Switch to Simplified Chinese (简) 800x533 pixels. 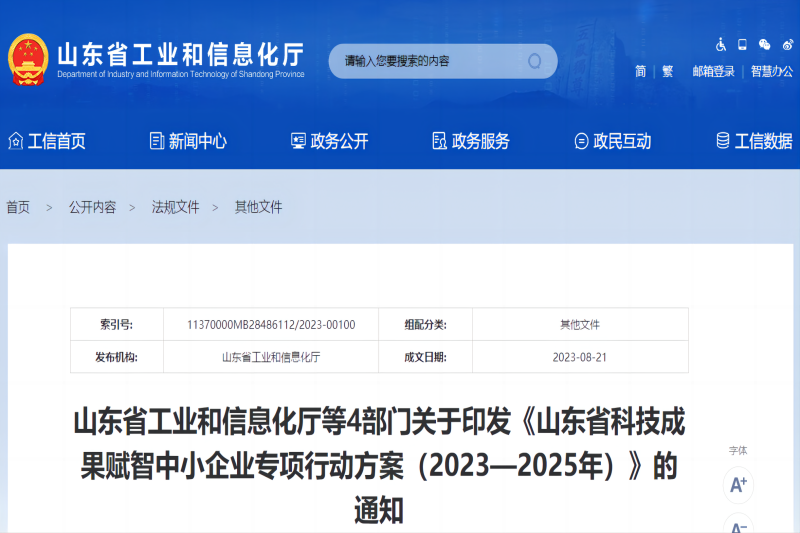point(640,71)
